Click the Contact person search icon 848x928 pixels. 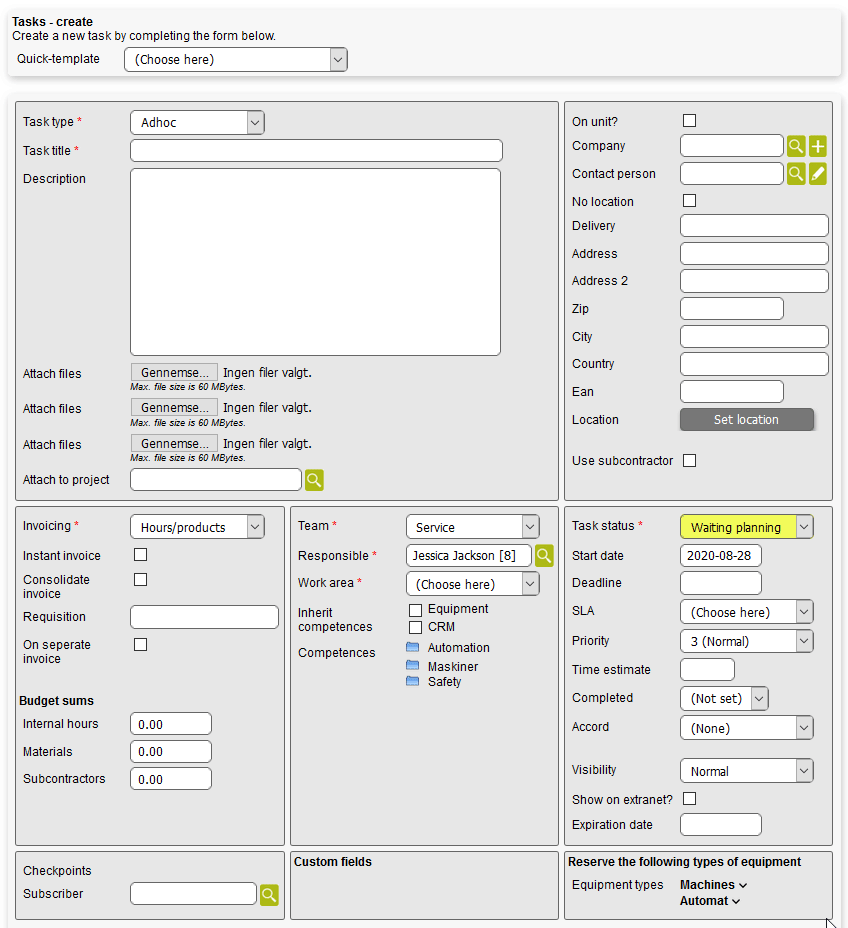click(796, 174)
